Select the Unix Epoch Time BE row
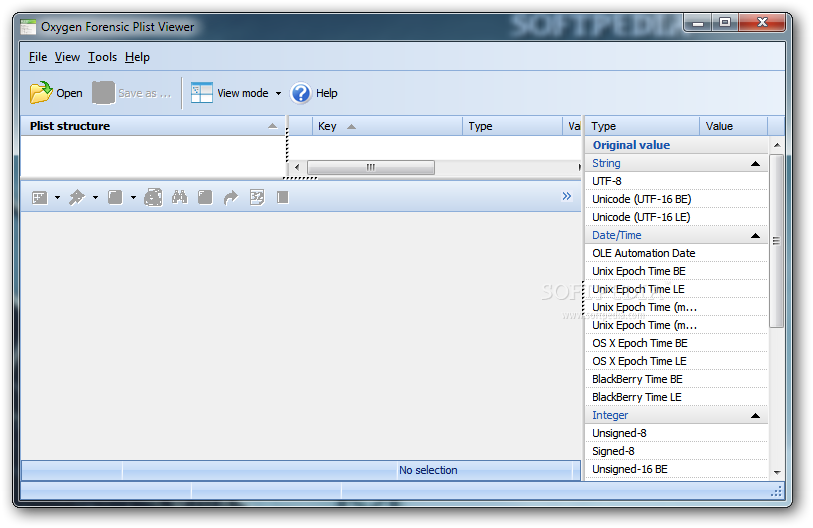The image size is (813, 528). [x=677, y=271]
